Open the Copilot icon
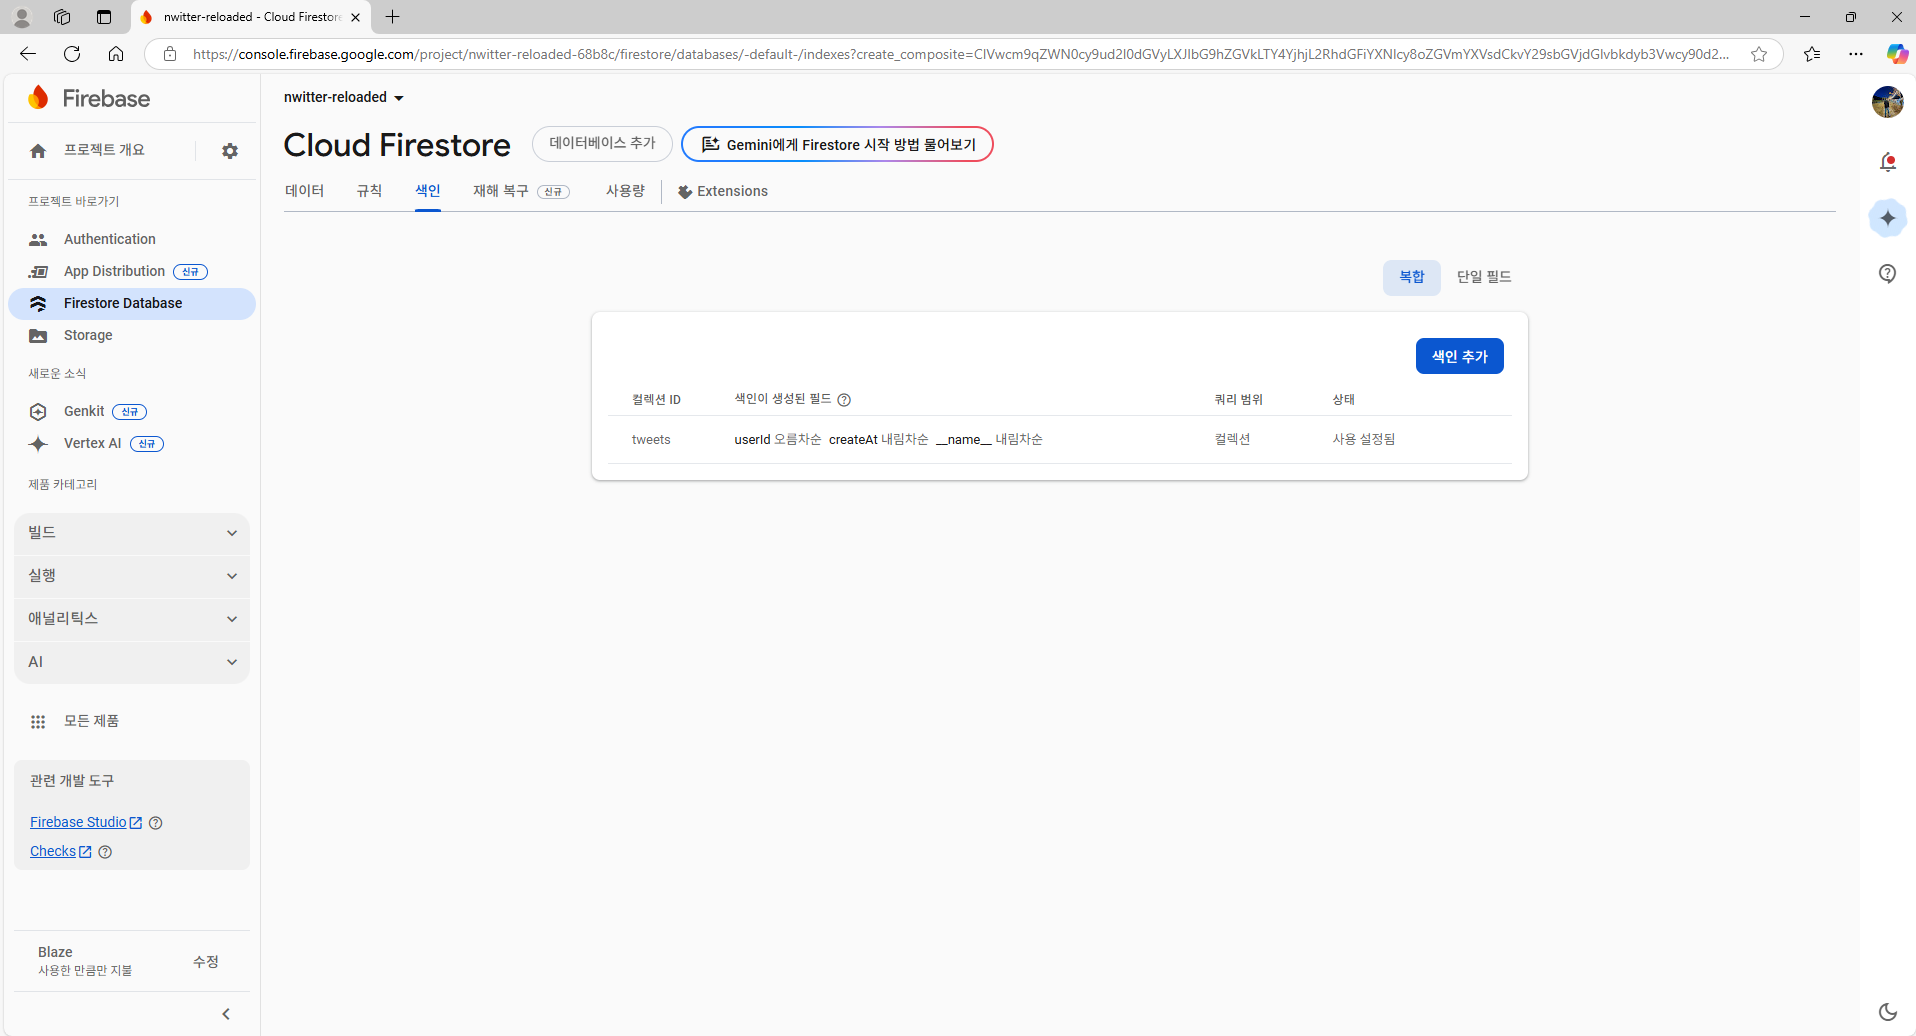 [x=1896, y=54]
